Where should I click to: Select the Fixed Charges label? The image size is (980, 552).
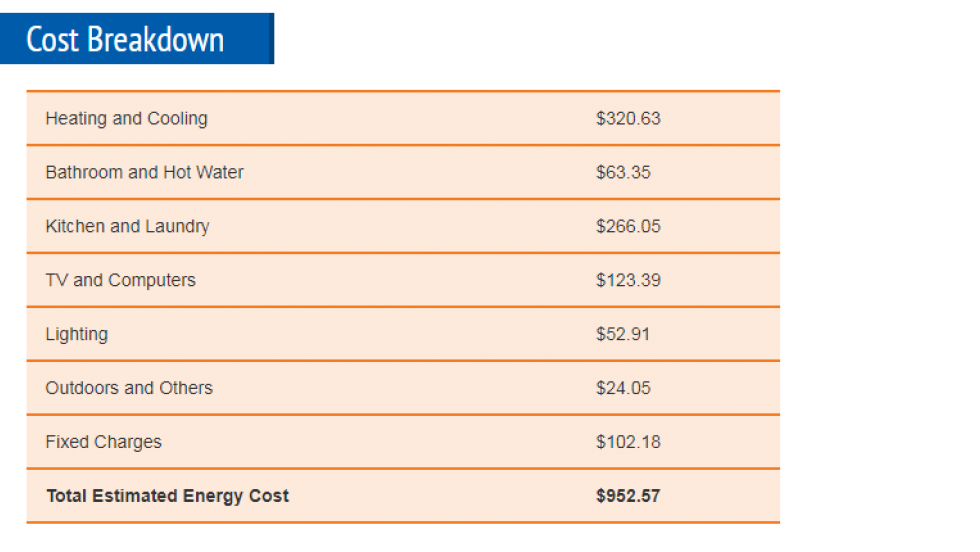click(x=103, y=442)
